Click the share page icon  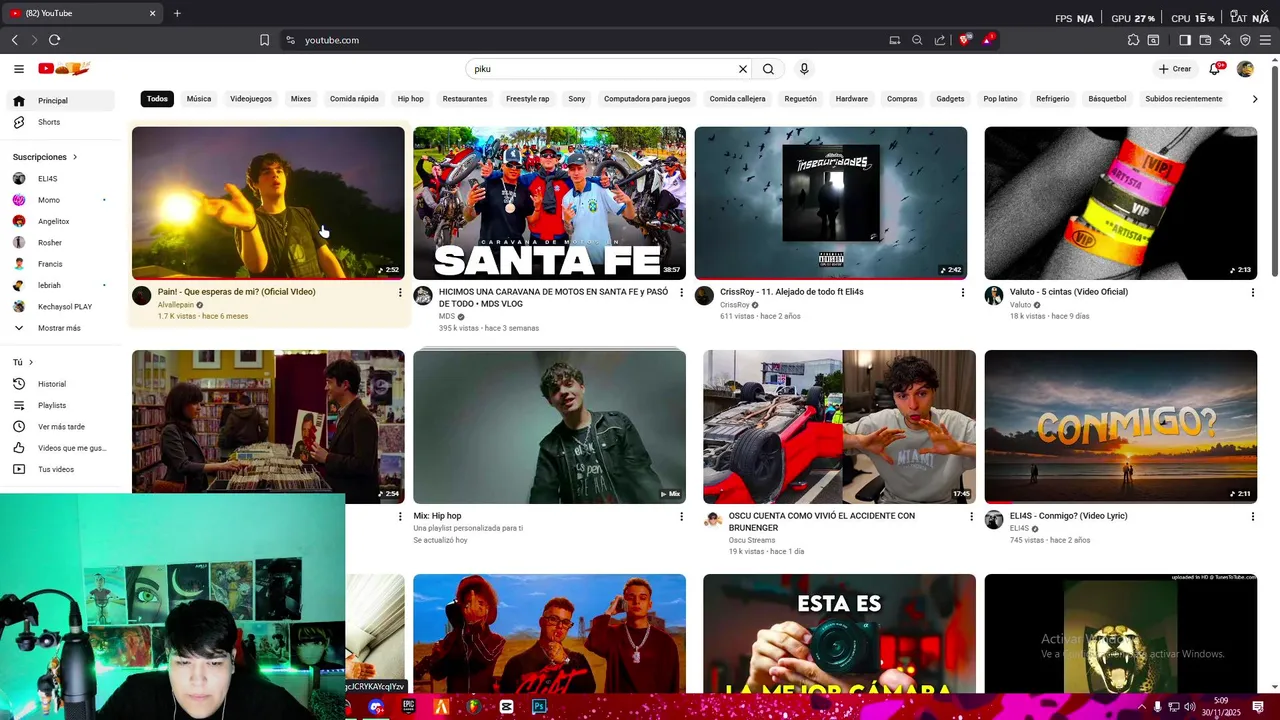940,40
